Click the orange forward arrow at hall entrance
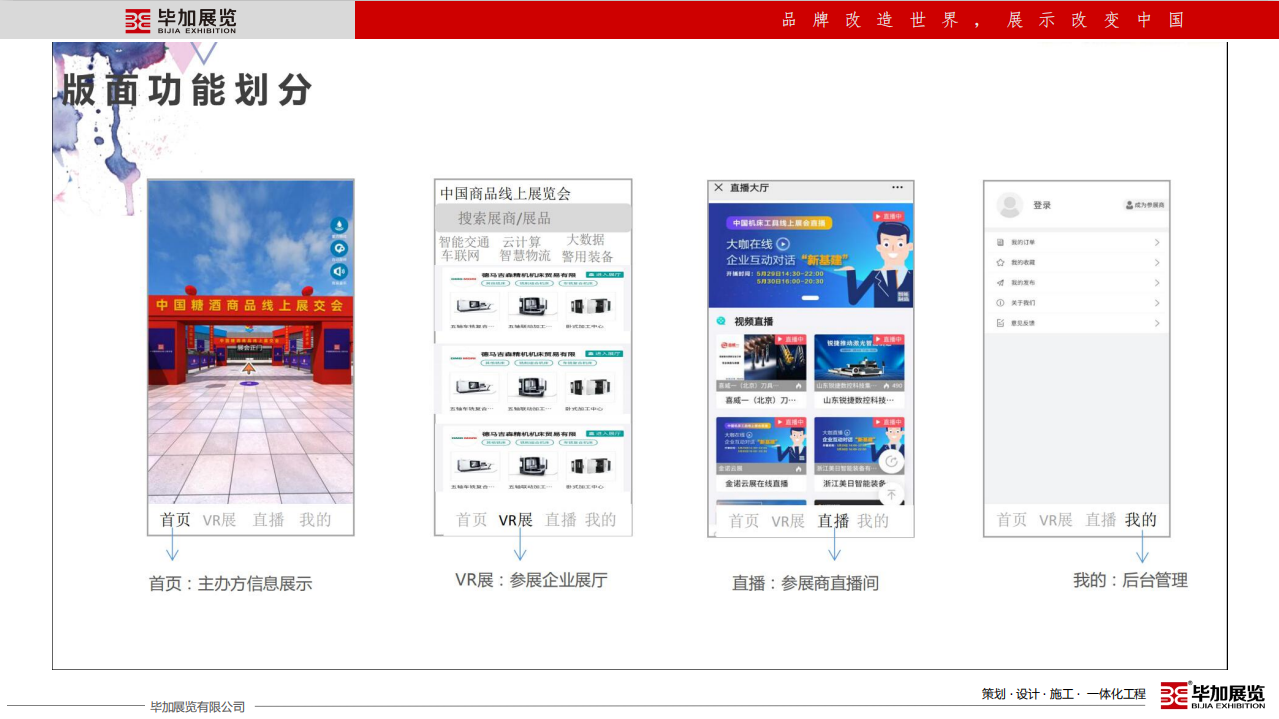1279x719 pixels. tap(249, 367)
